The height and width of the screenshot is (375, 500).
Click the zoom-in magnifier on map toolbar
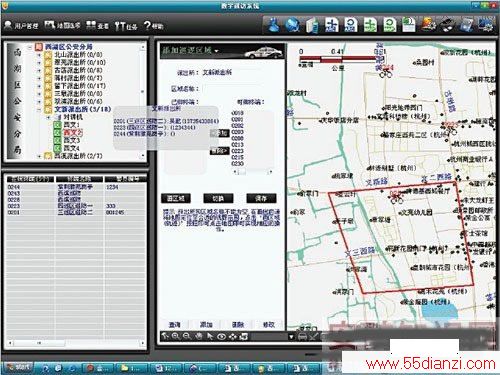pyautogui.click(x=176, y=336)
